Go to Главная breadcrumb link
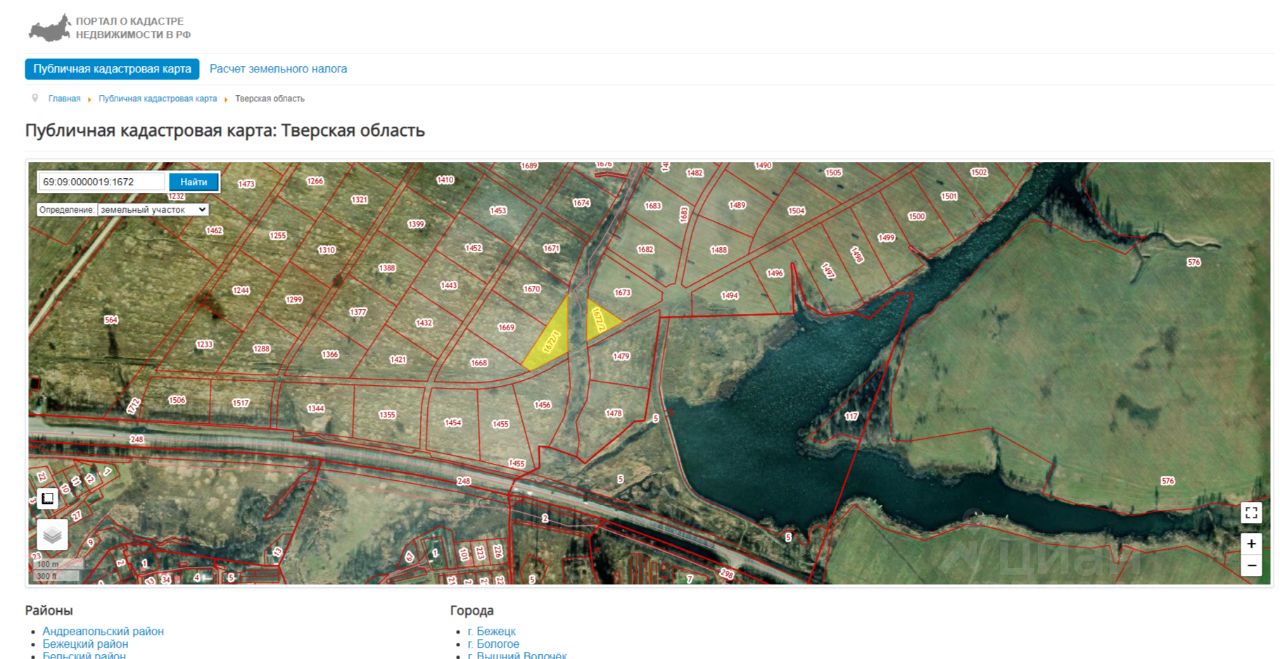This screenshot has height=659, width=1280. coord(64,99)
